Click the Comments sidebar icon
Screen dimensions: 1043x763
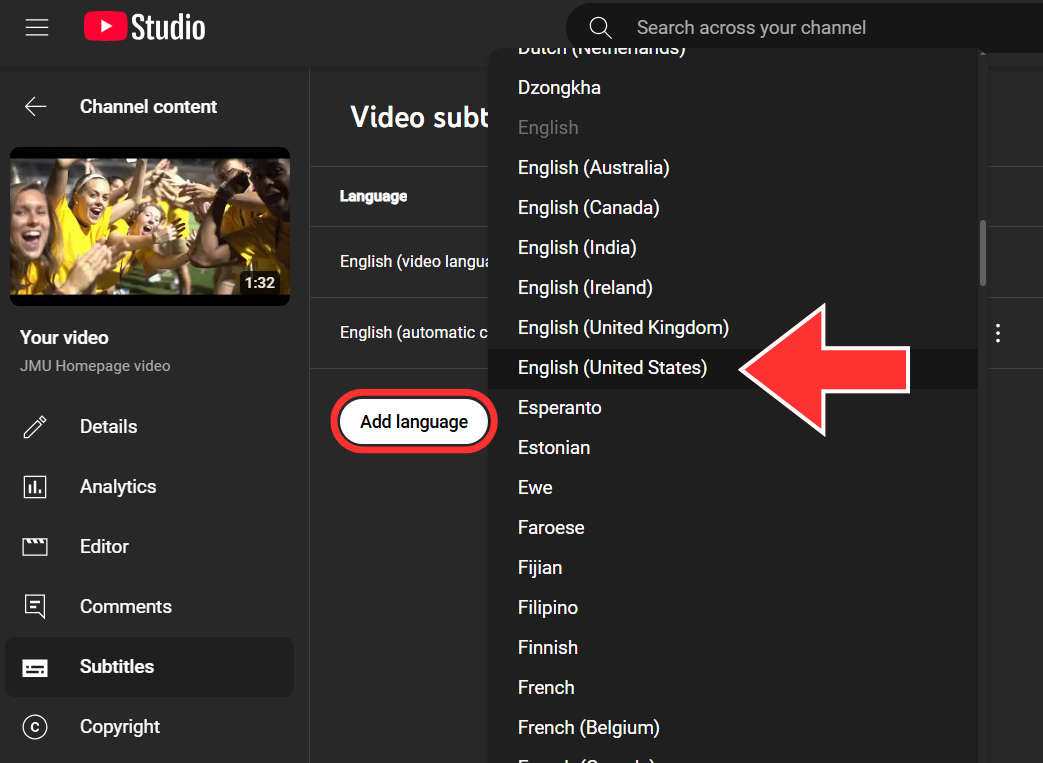point(35,607)
